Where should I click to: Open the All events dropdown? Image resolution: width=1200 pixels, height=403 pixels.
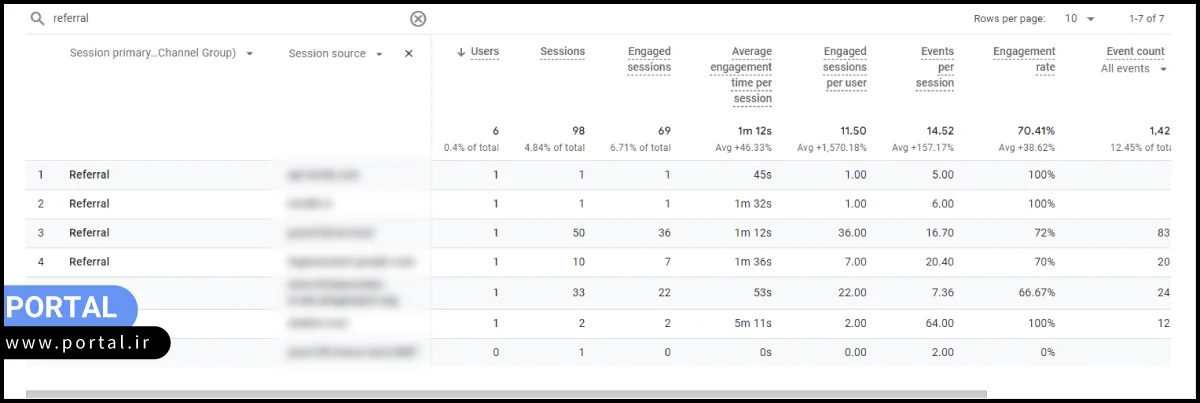point(1134,69)
